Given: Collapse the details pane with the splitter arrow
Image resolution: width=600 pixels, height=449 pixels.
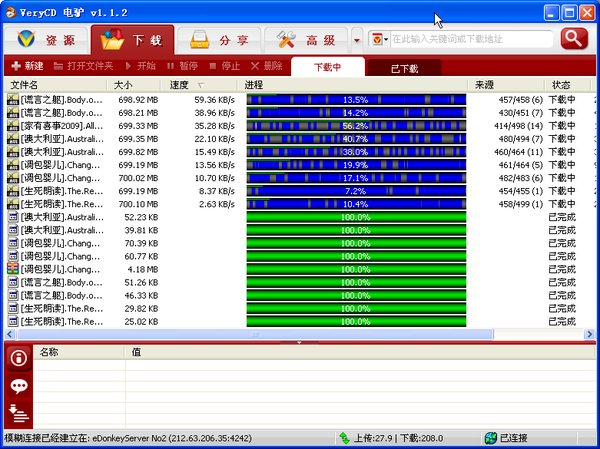Looking at the screenshot, I should 299,342.
